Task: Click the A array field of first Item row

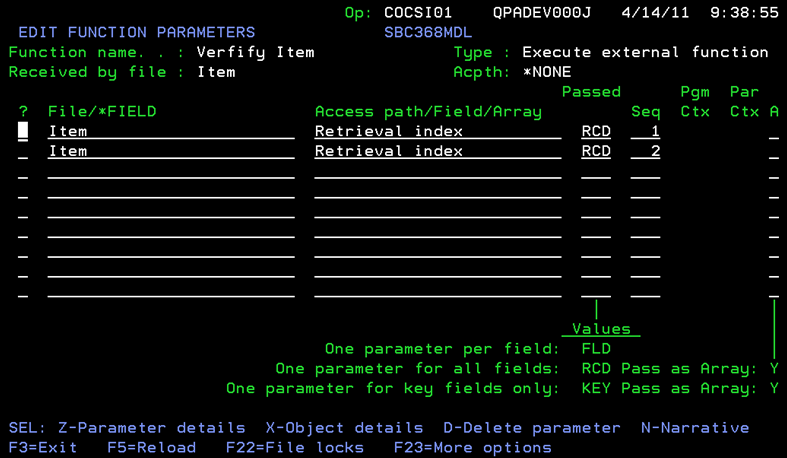Action: click(x=774, y=131)
